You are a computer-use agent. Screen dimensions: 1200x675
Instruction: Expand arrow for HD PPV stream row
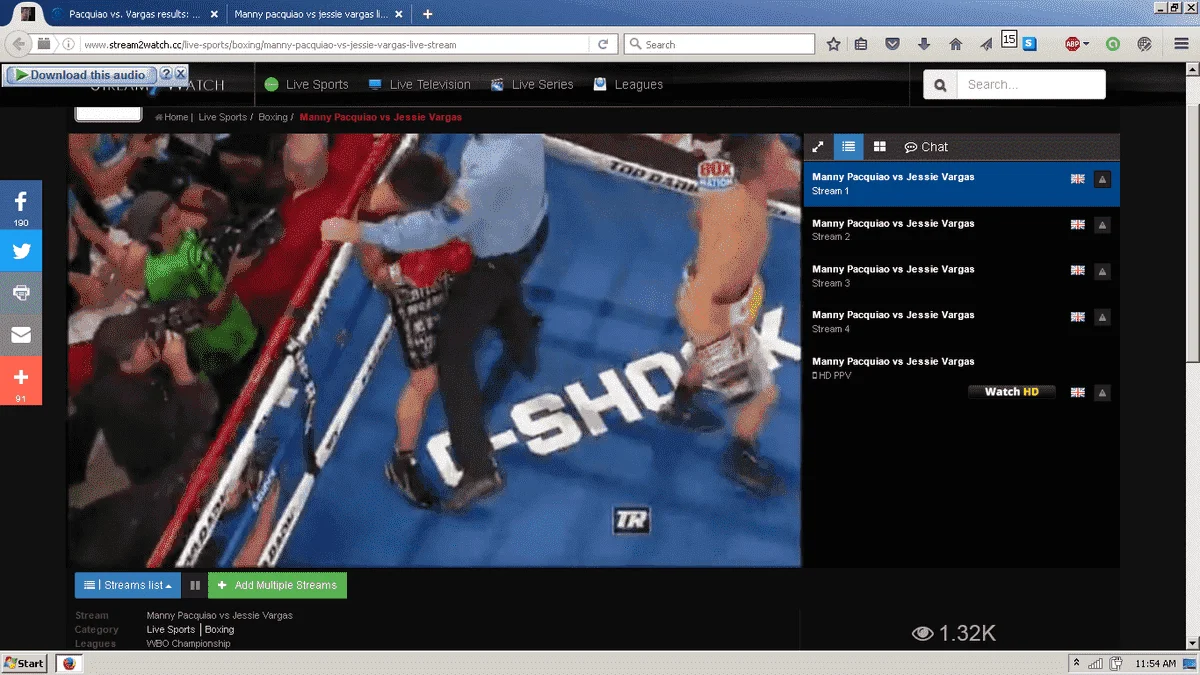point(1102,393)
